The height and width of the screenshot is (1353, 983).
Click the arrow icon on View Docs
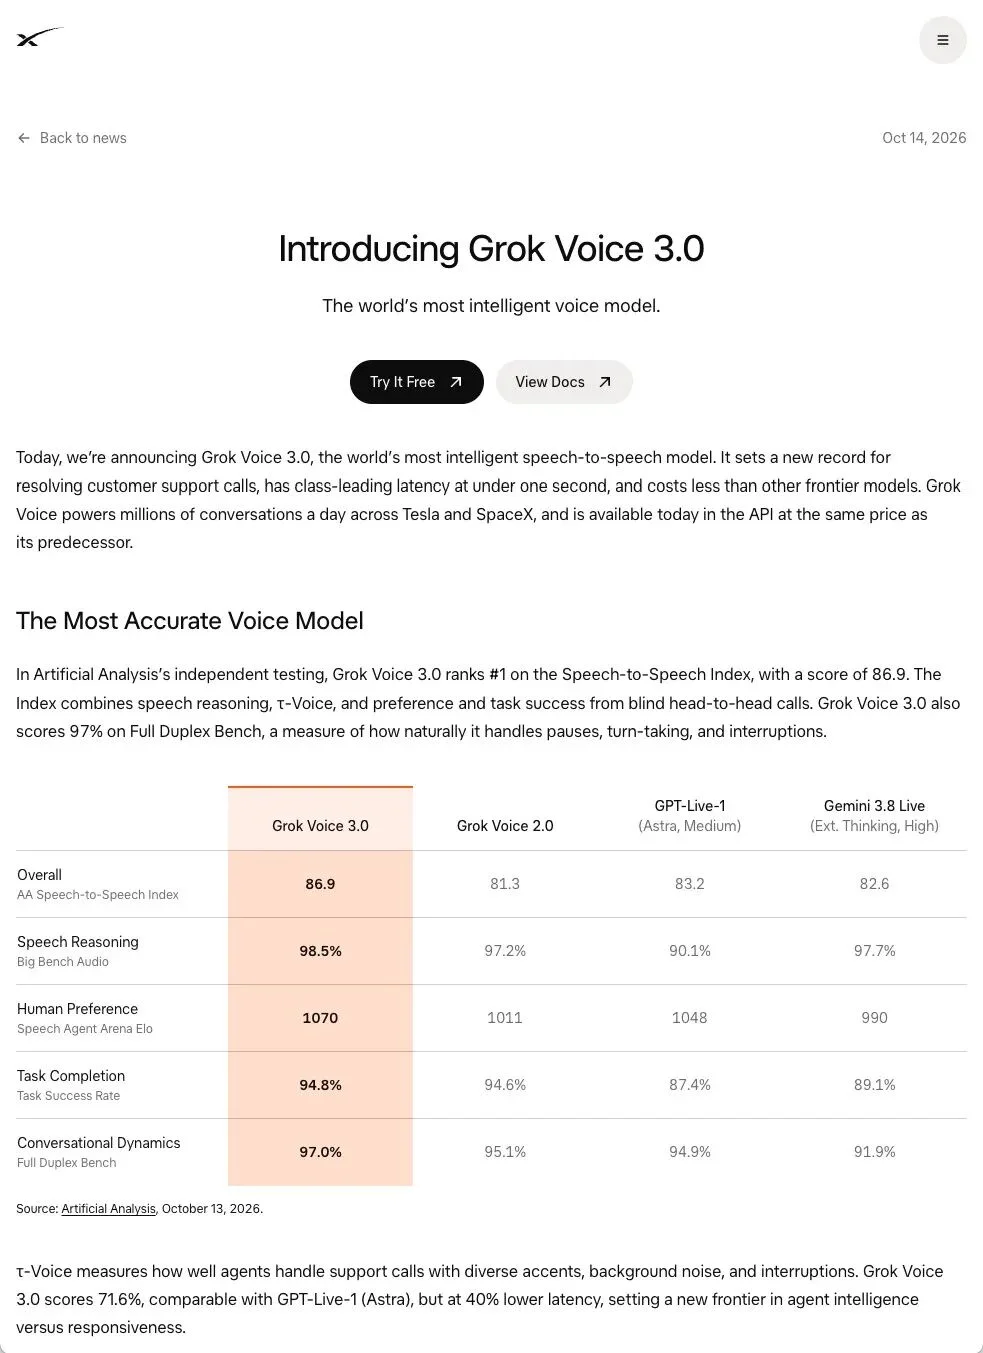click(605, 382)
